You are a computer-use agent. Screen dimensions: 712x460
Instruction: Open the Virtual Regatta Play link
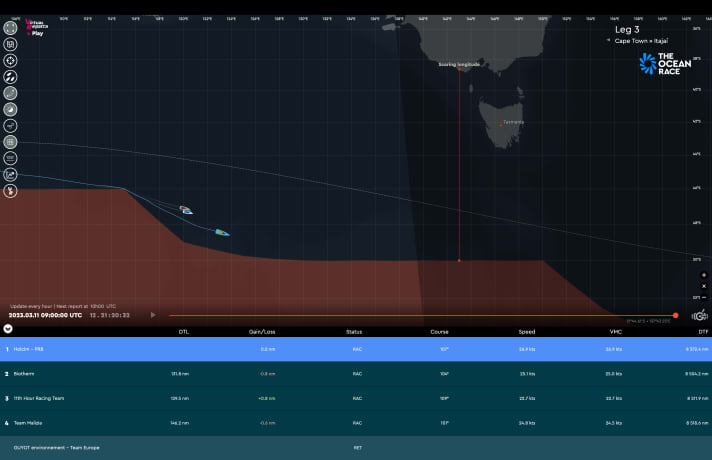point(36,27)
